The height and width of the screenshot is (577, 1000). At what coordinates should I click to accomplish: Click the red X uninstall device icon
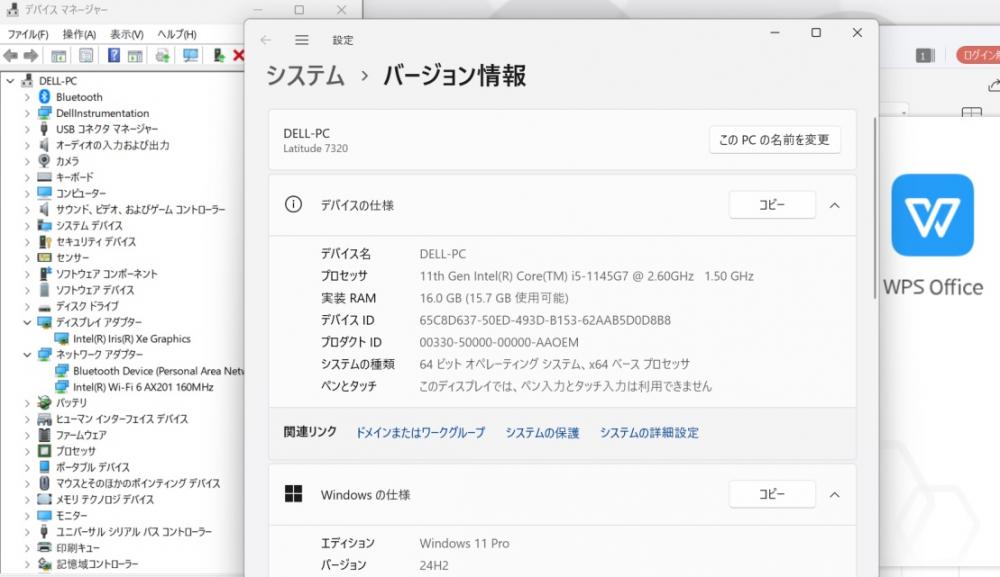239,56
